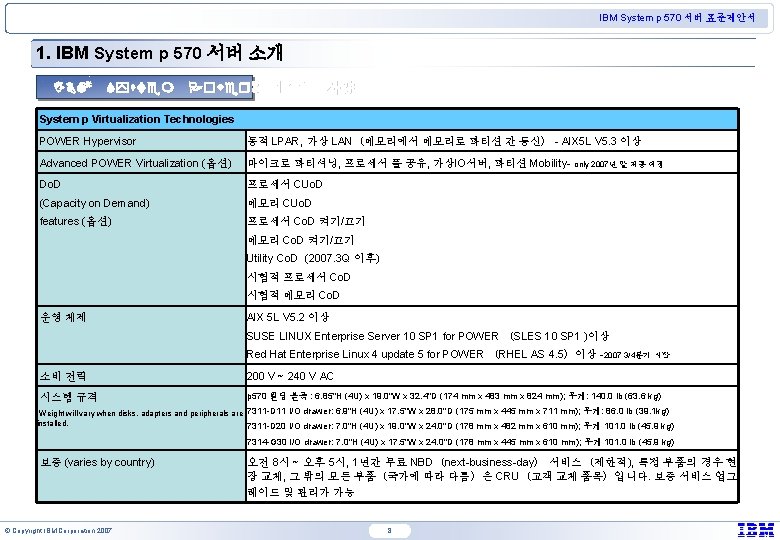This screenshot has height=540, width=780.
Task: Click the 'Utility CoD (2007.3Q' line
Action: pyautogui.click(x=313, y=259)
